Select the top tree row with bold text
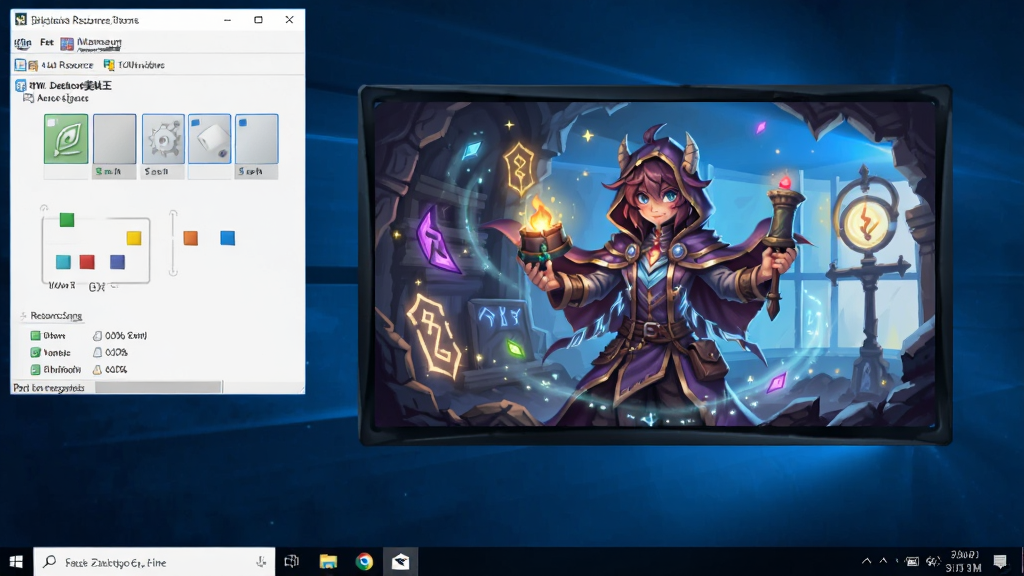This screenshot has height=576, width=1024. pyautogui.click(x=71, y=86)
